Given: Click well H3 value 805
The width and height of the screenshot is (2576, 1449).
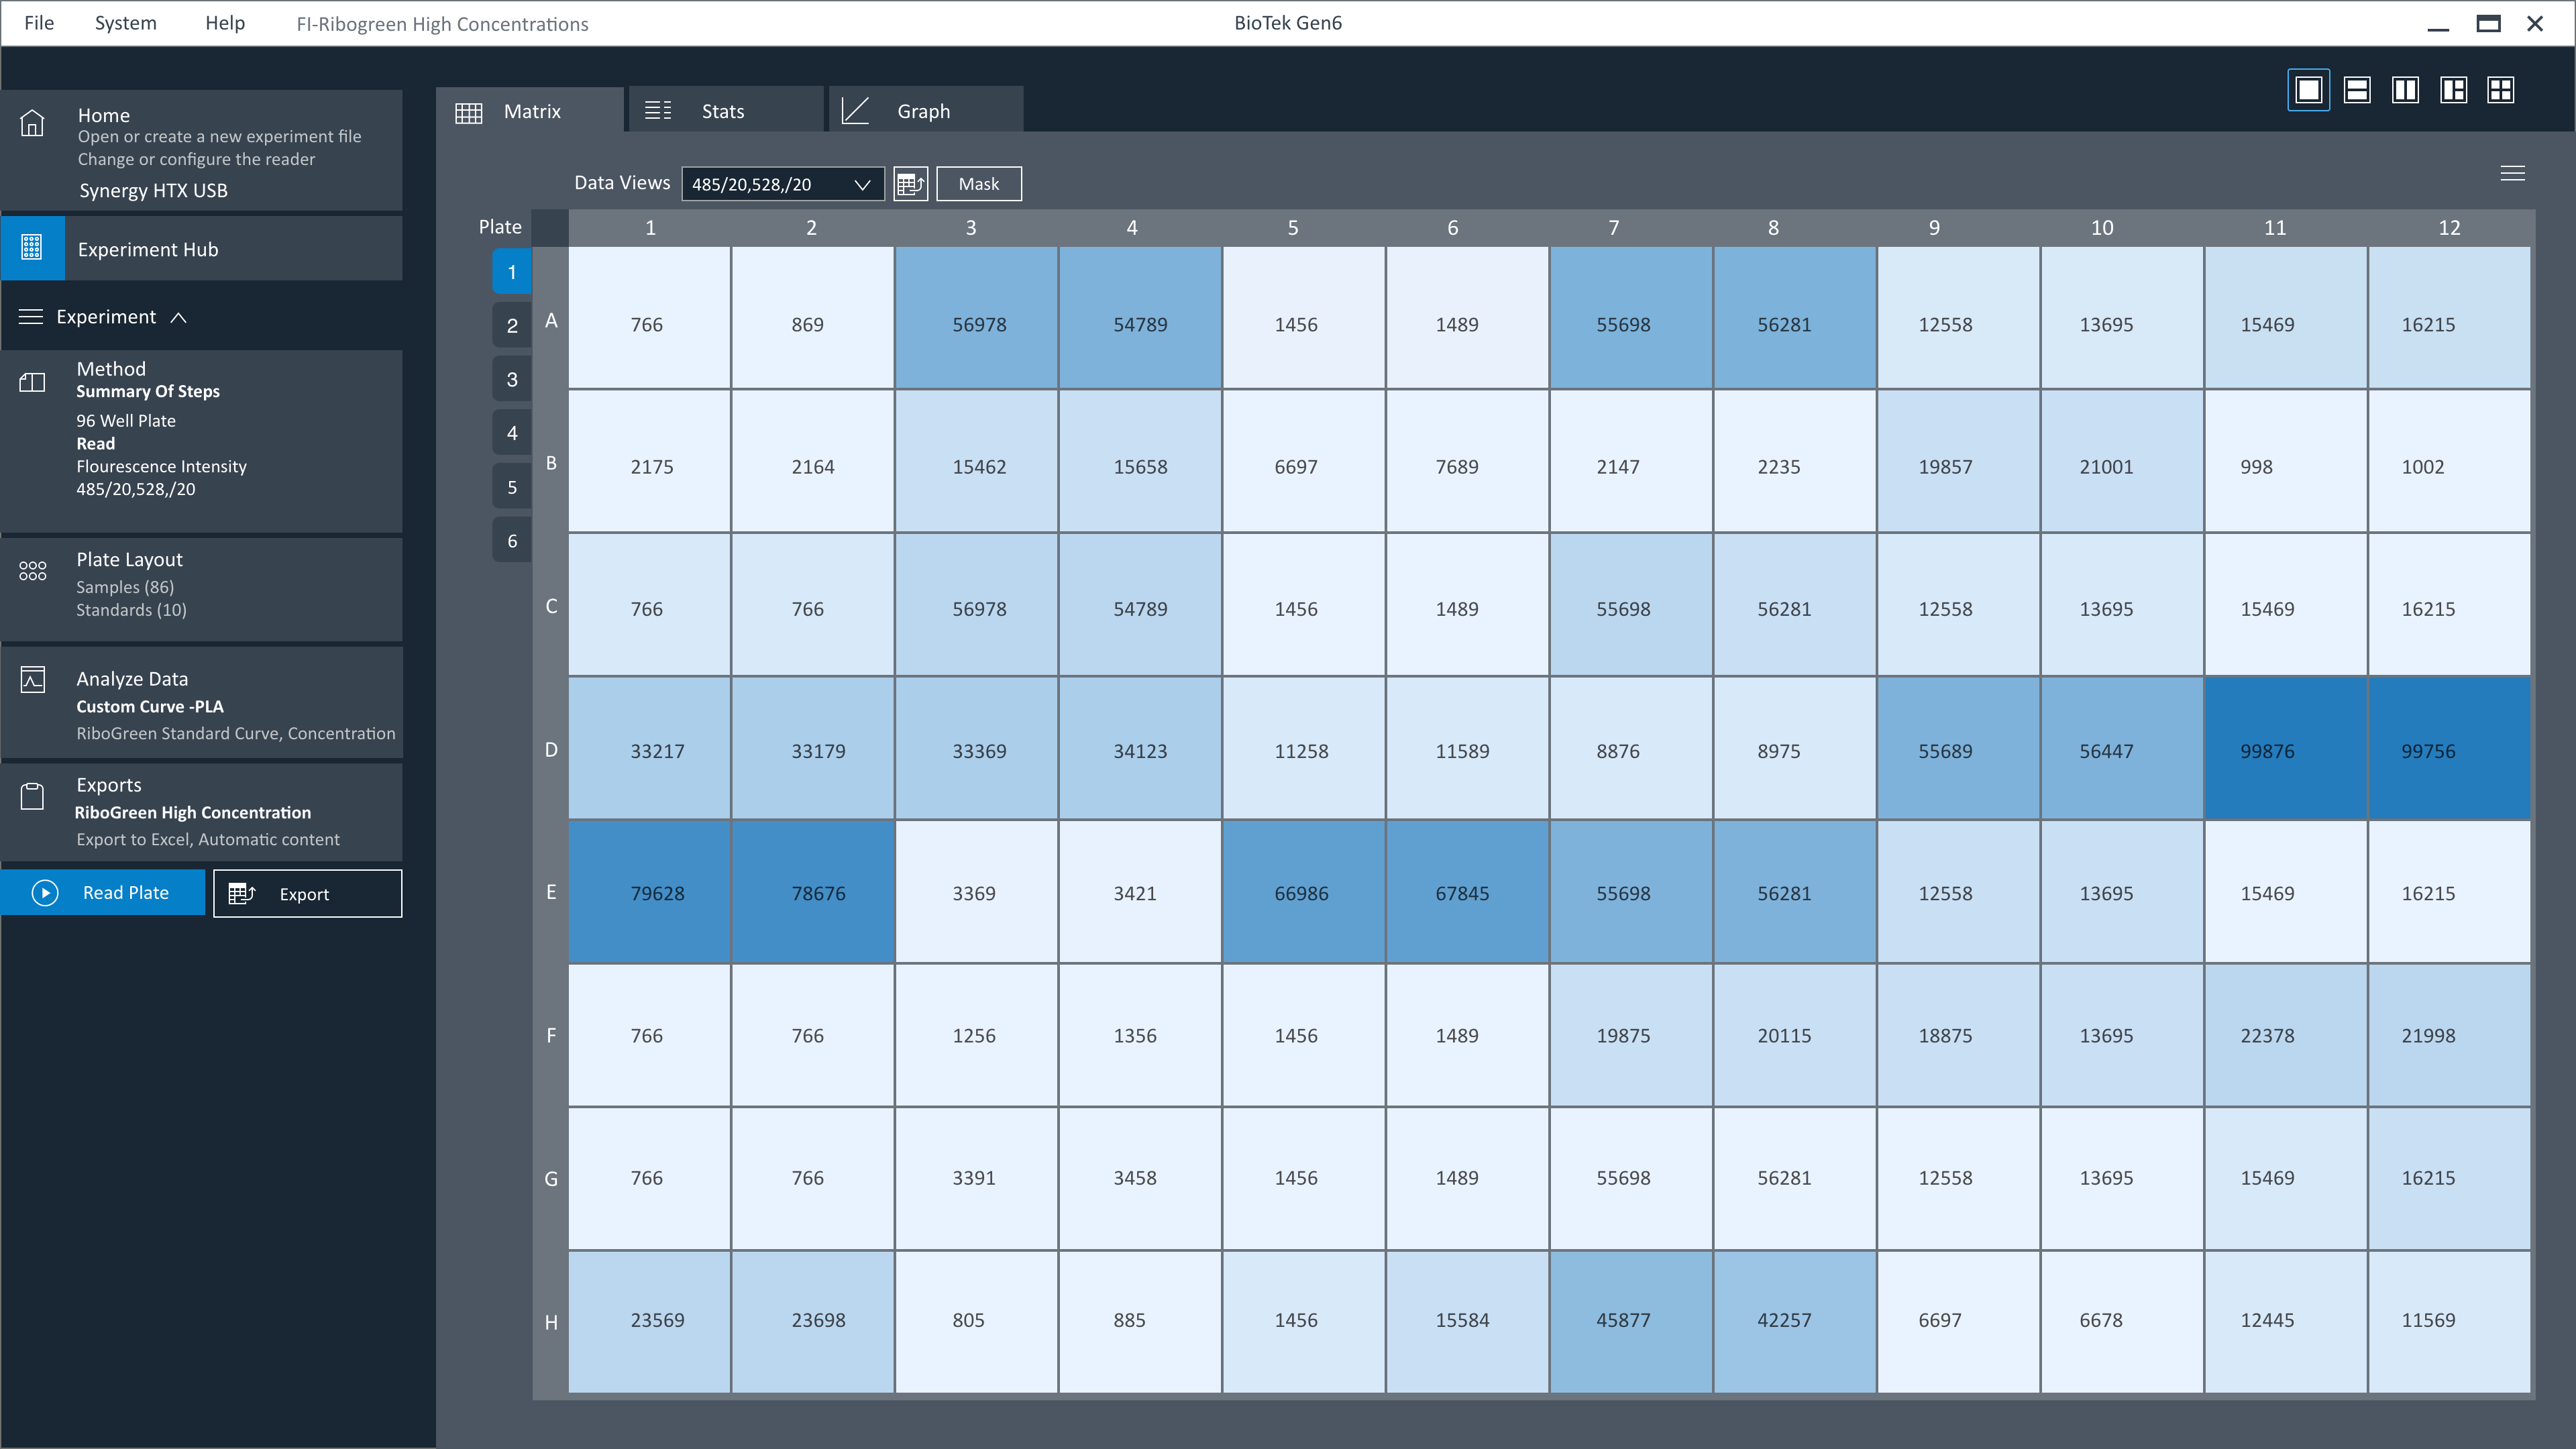Looking at the screenshot, I should (x=976, y=1321).
